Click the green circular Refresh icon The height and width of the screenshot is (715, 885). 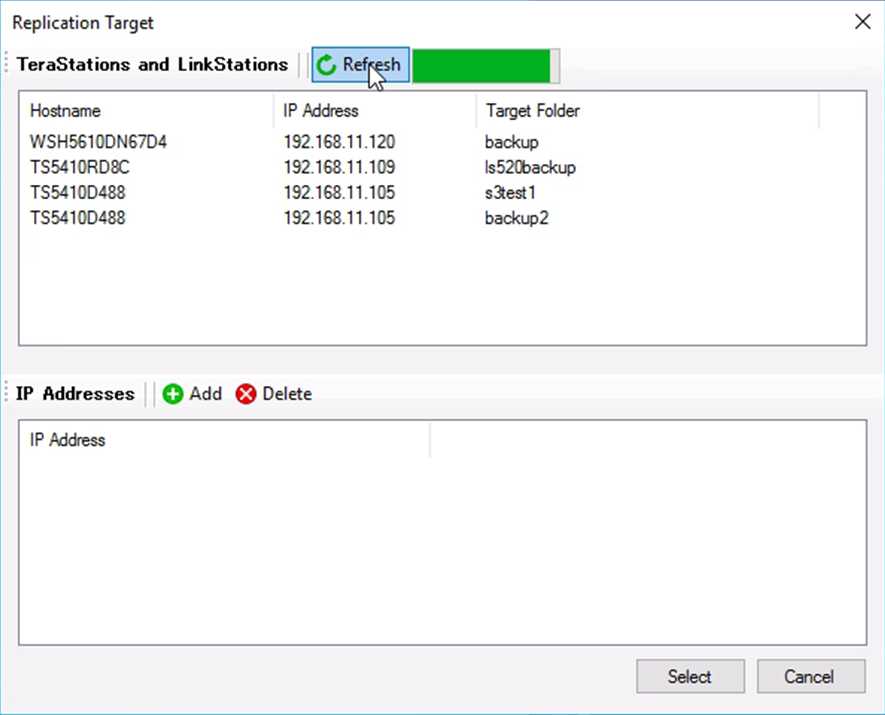(x=326, y=66)
